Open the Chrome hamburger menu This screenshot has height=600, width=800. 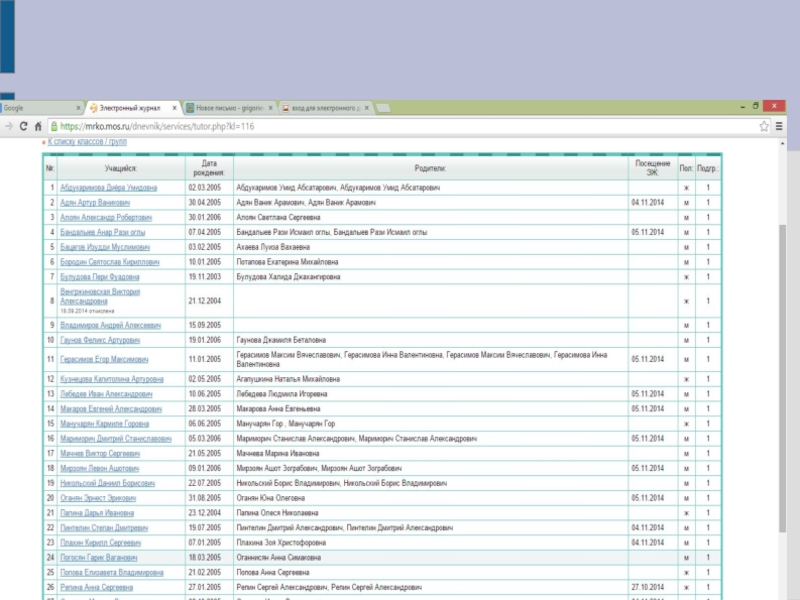tap(780, 126)
